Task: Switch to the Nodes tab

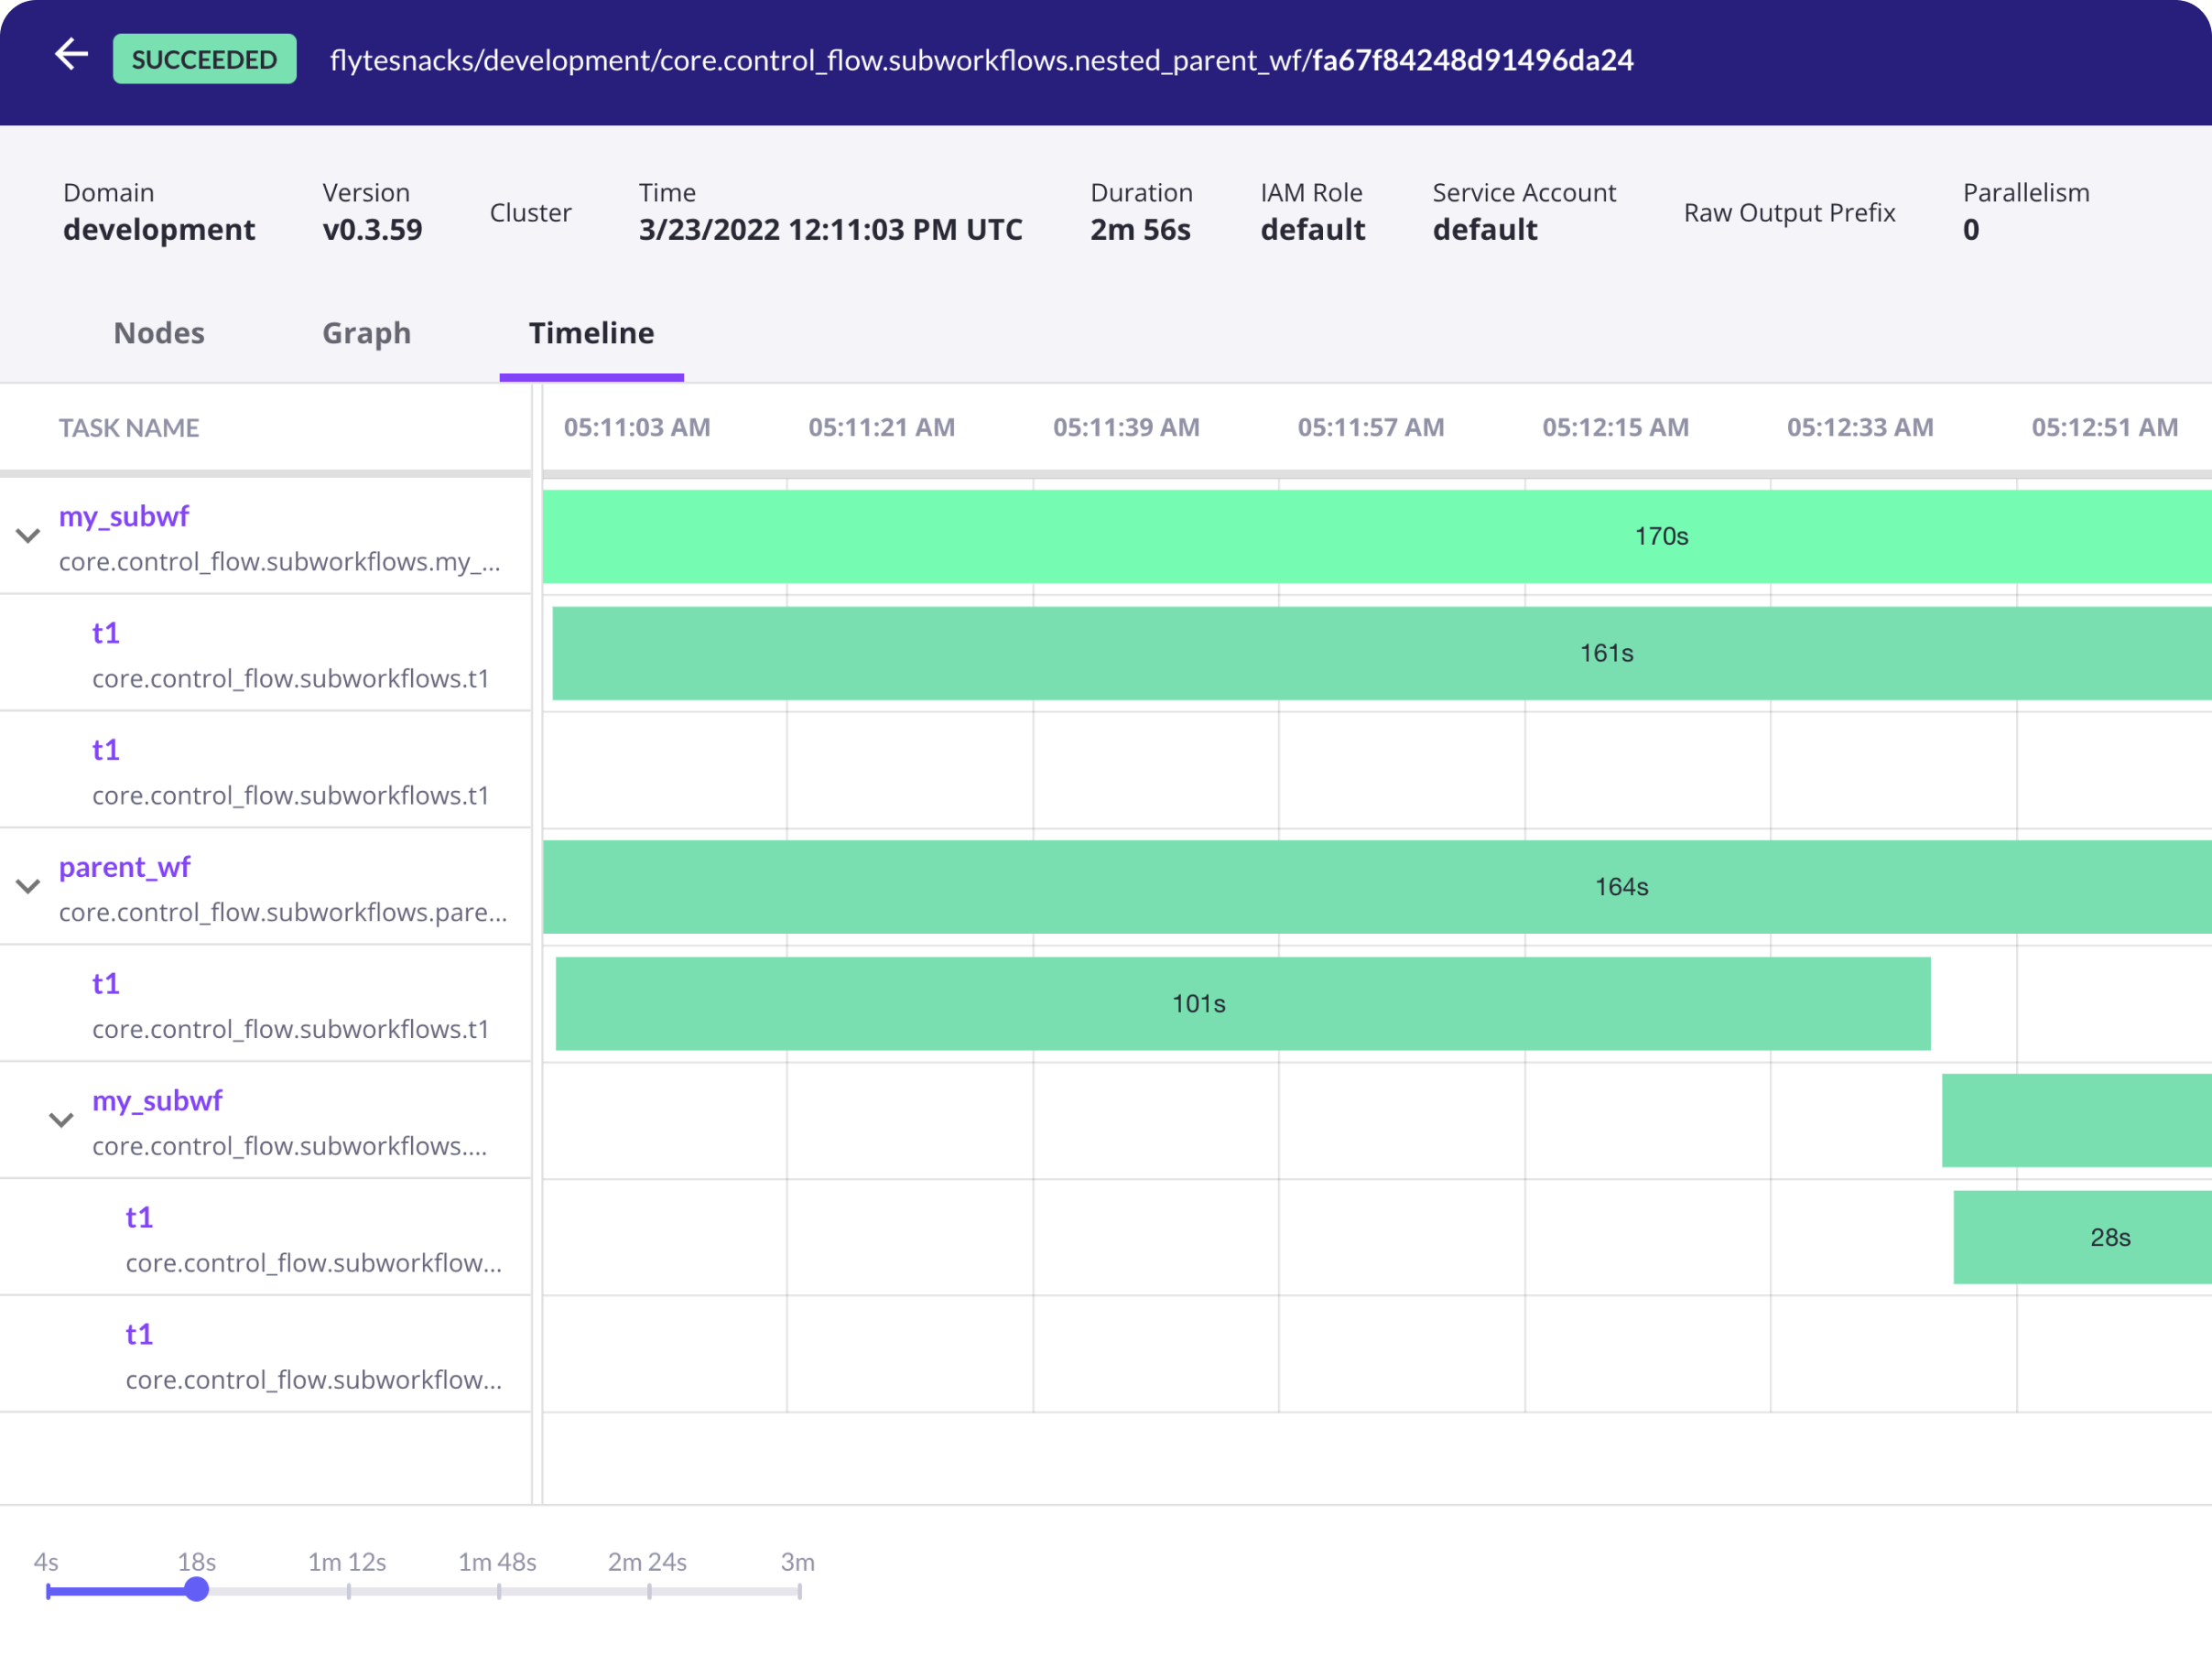Action: click(x=158, y=333)
